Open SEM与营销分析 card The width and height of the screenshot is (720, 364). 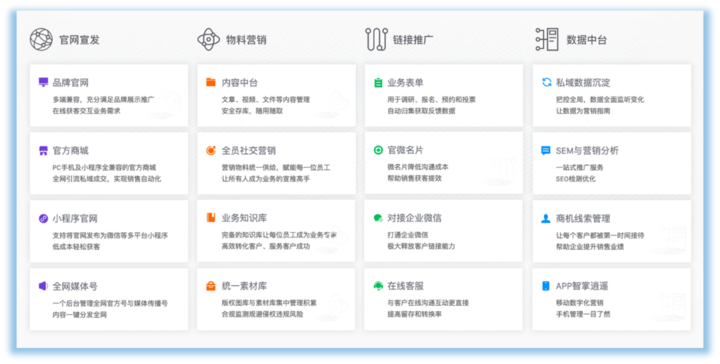(612, 163)
